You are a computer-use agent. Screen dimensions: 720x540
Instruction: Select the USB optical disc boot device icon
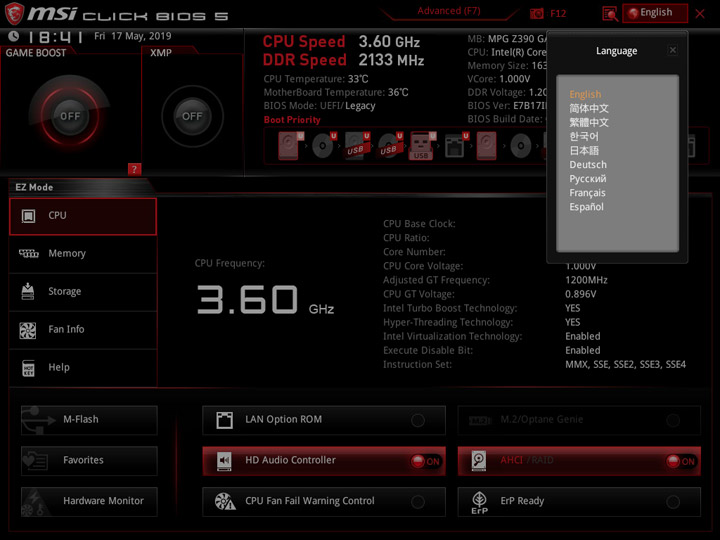click(x=389, y=146)
